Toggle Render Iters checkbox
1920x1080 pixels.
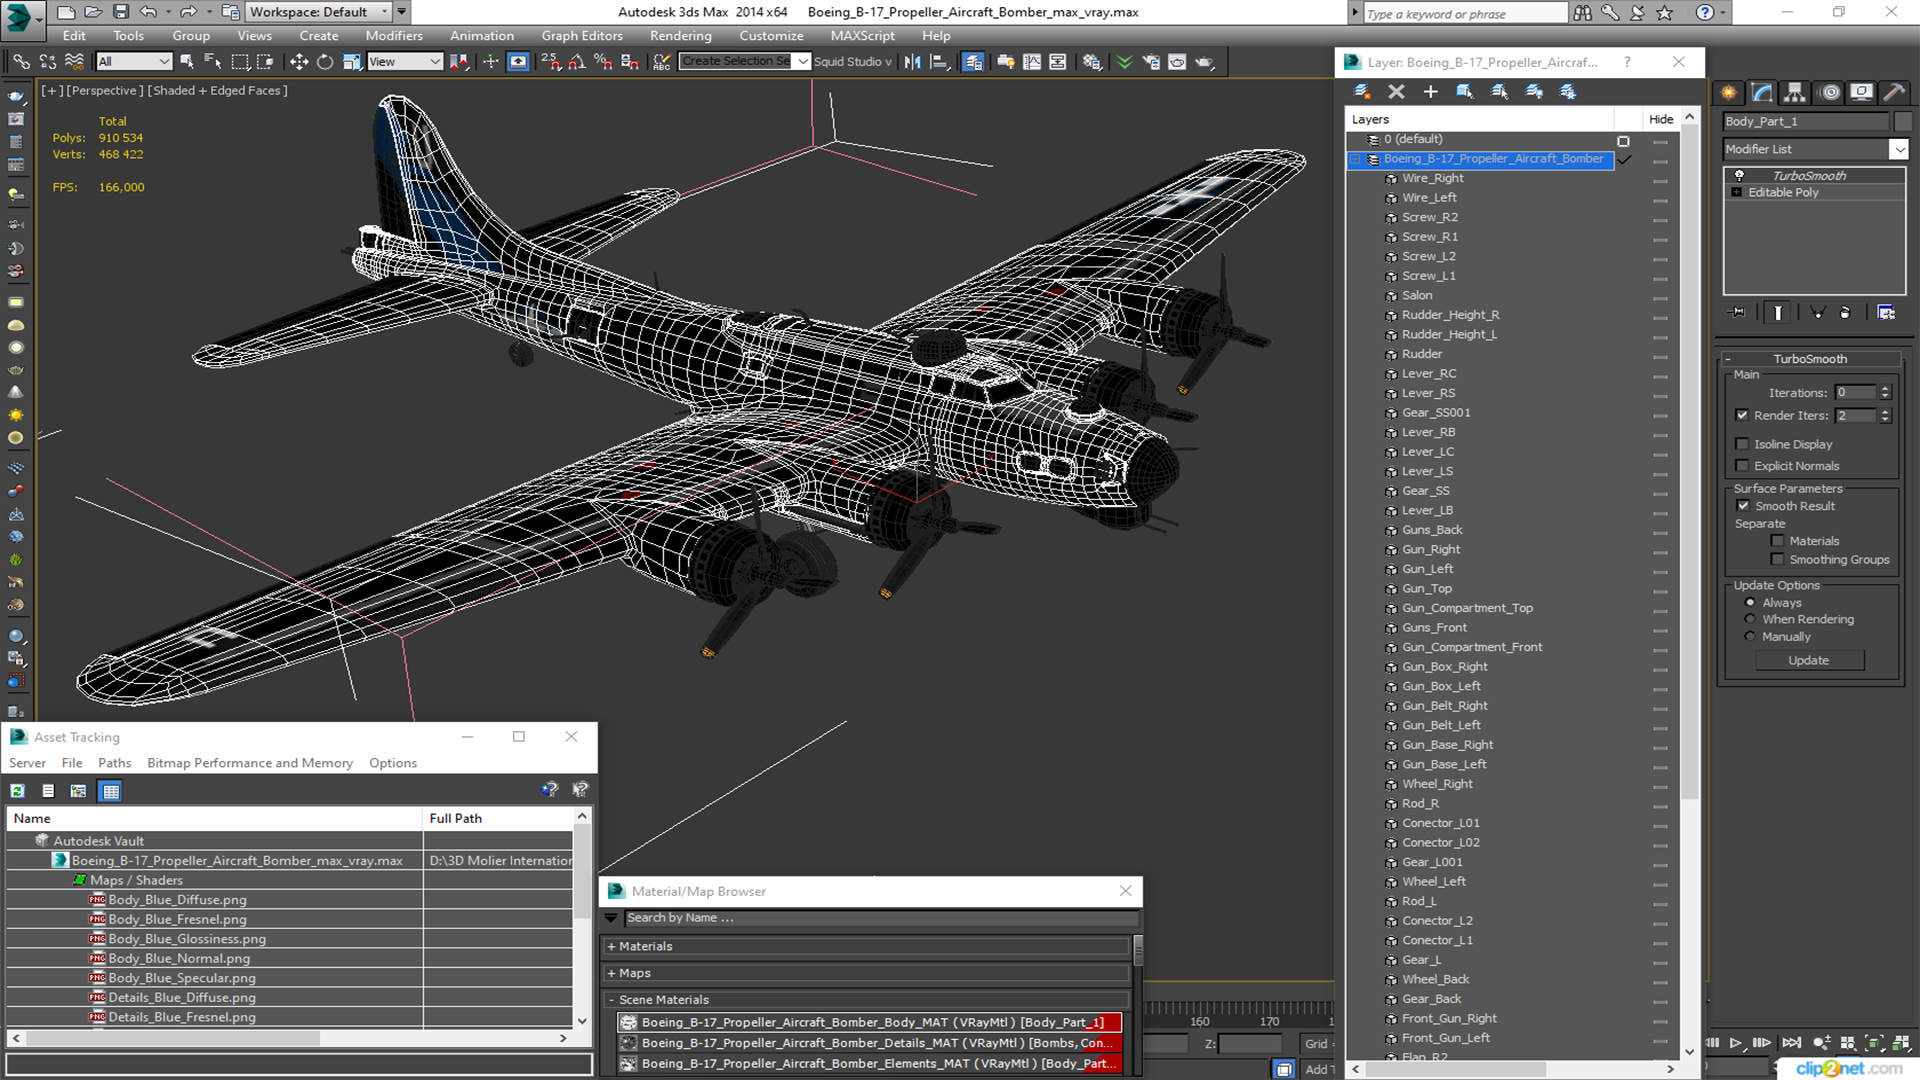point(1742,415)
